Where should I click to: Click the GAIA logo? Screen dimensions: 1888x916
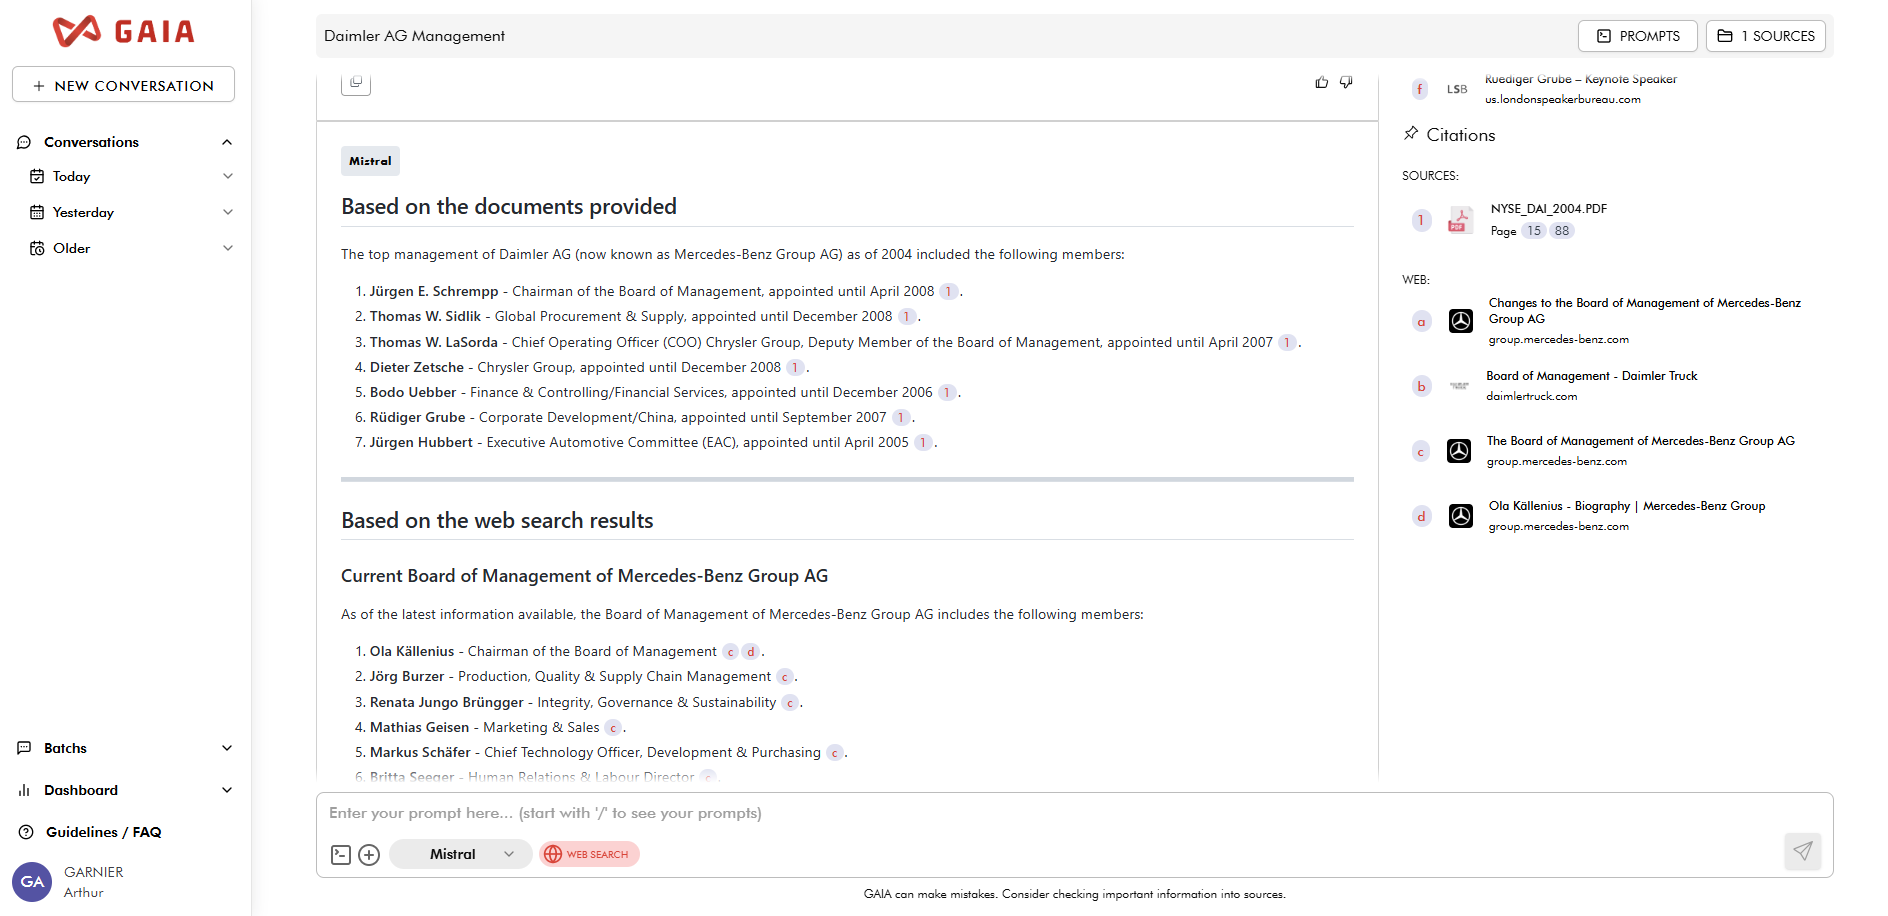(124, 32)
